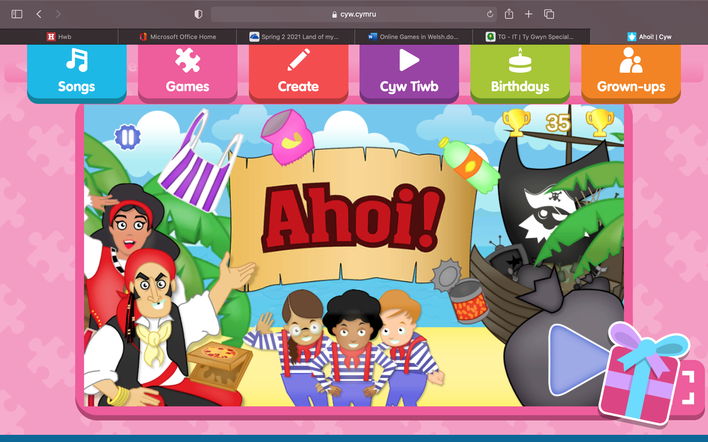
Task: Go forward with the right chevron
Action: 58,14
